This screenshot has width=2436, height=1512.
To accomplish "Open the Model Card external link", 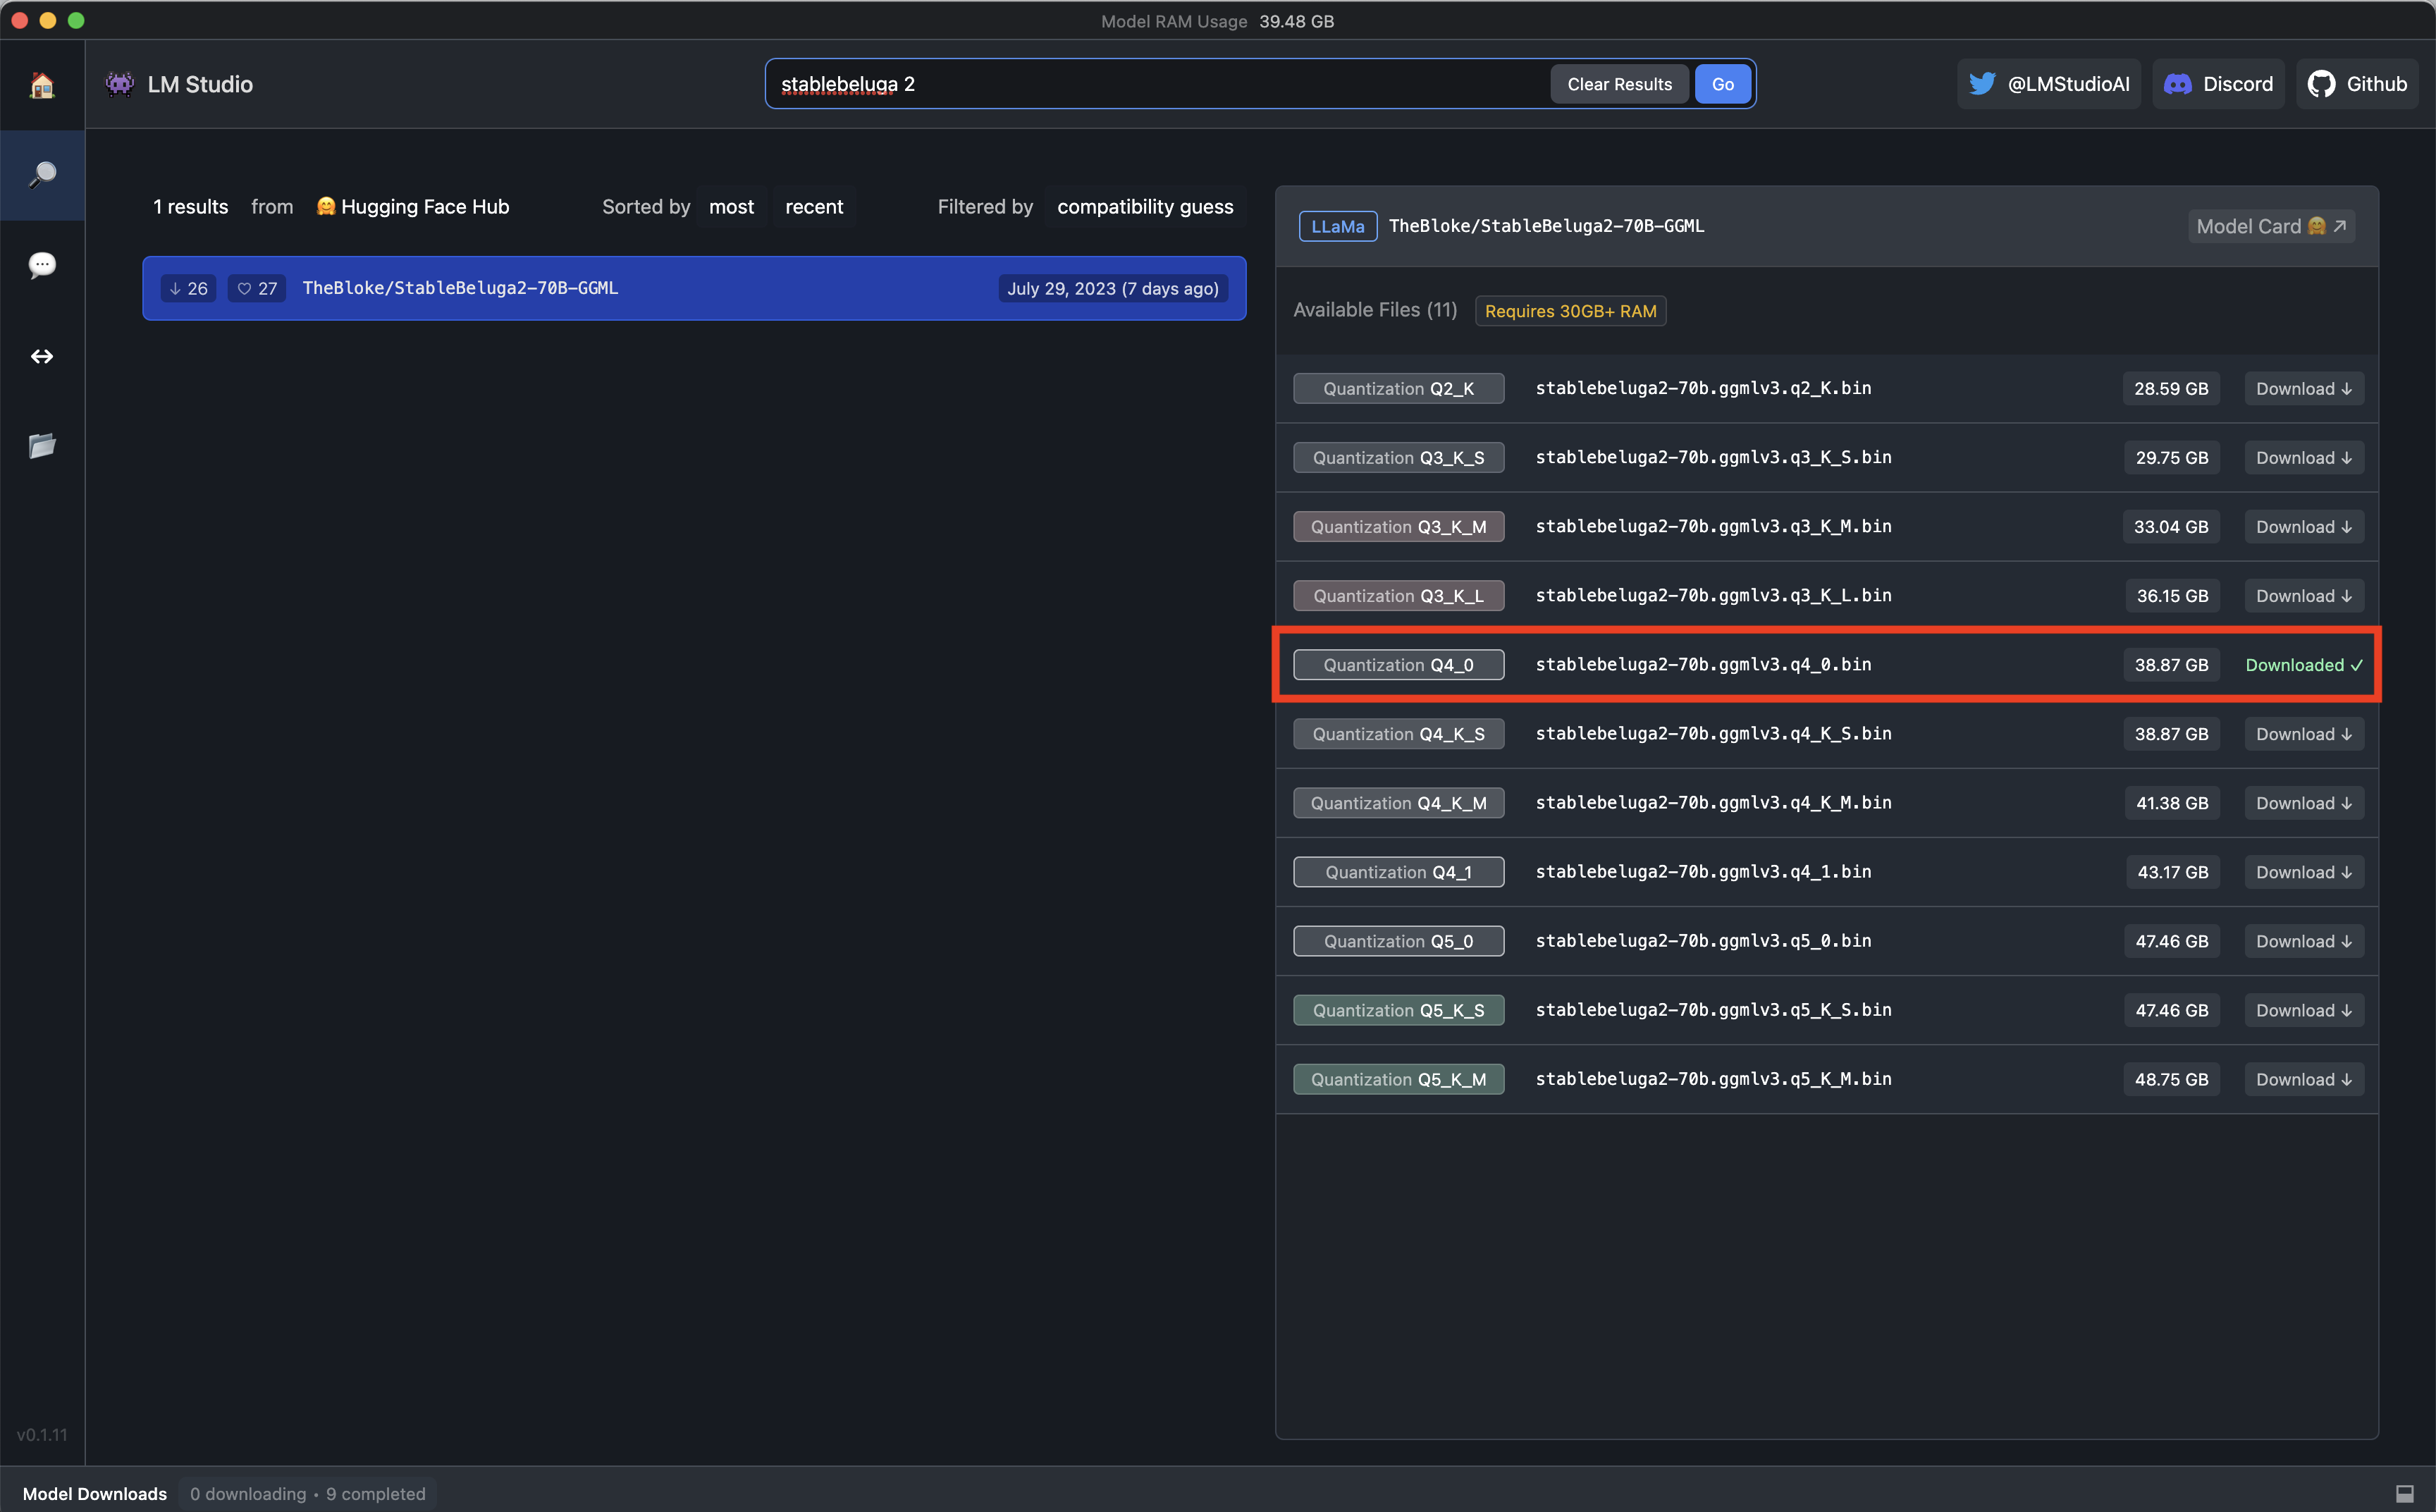I will pos(2271,226).
